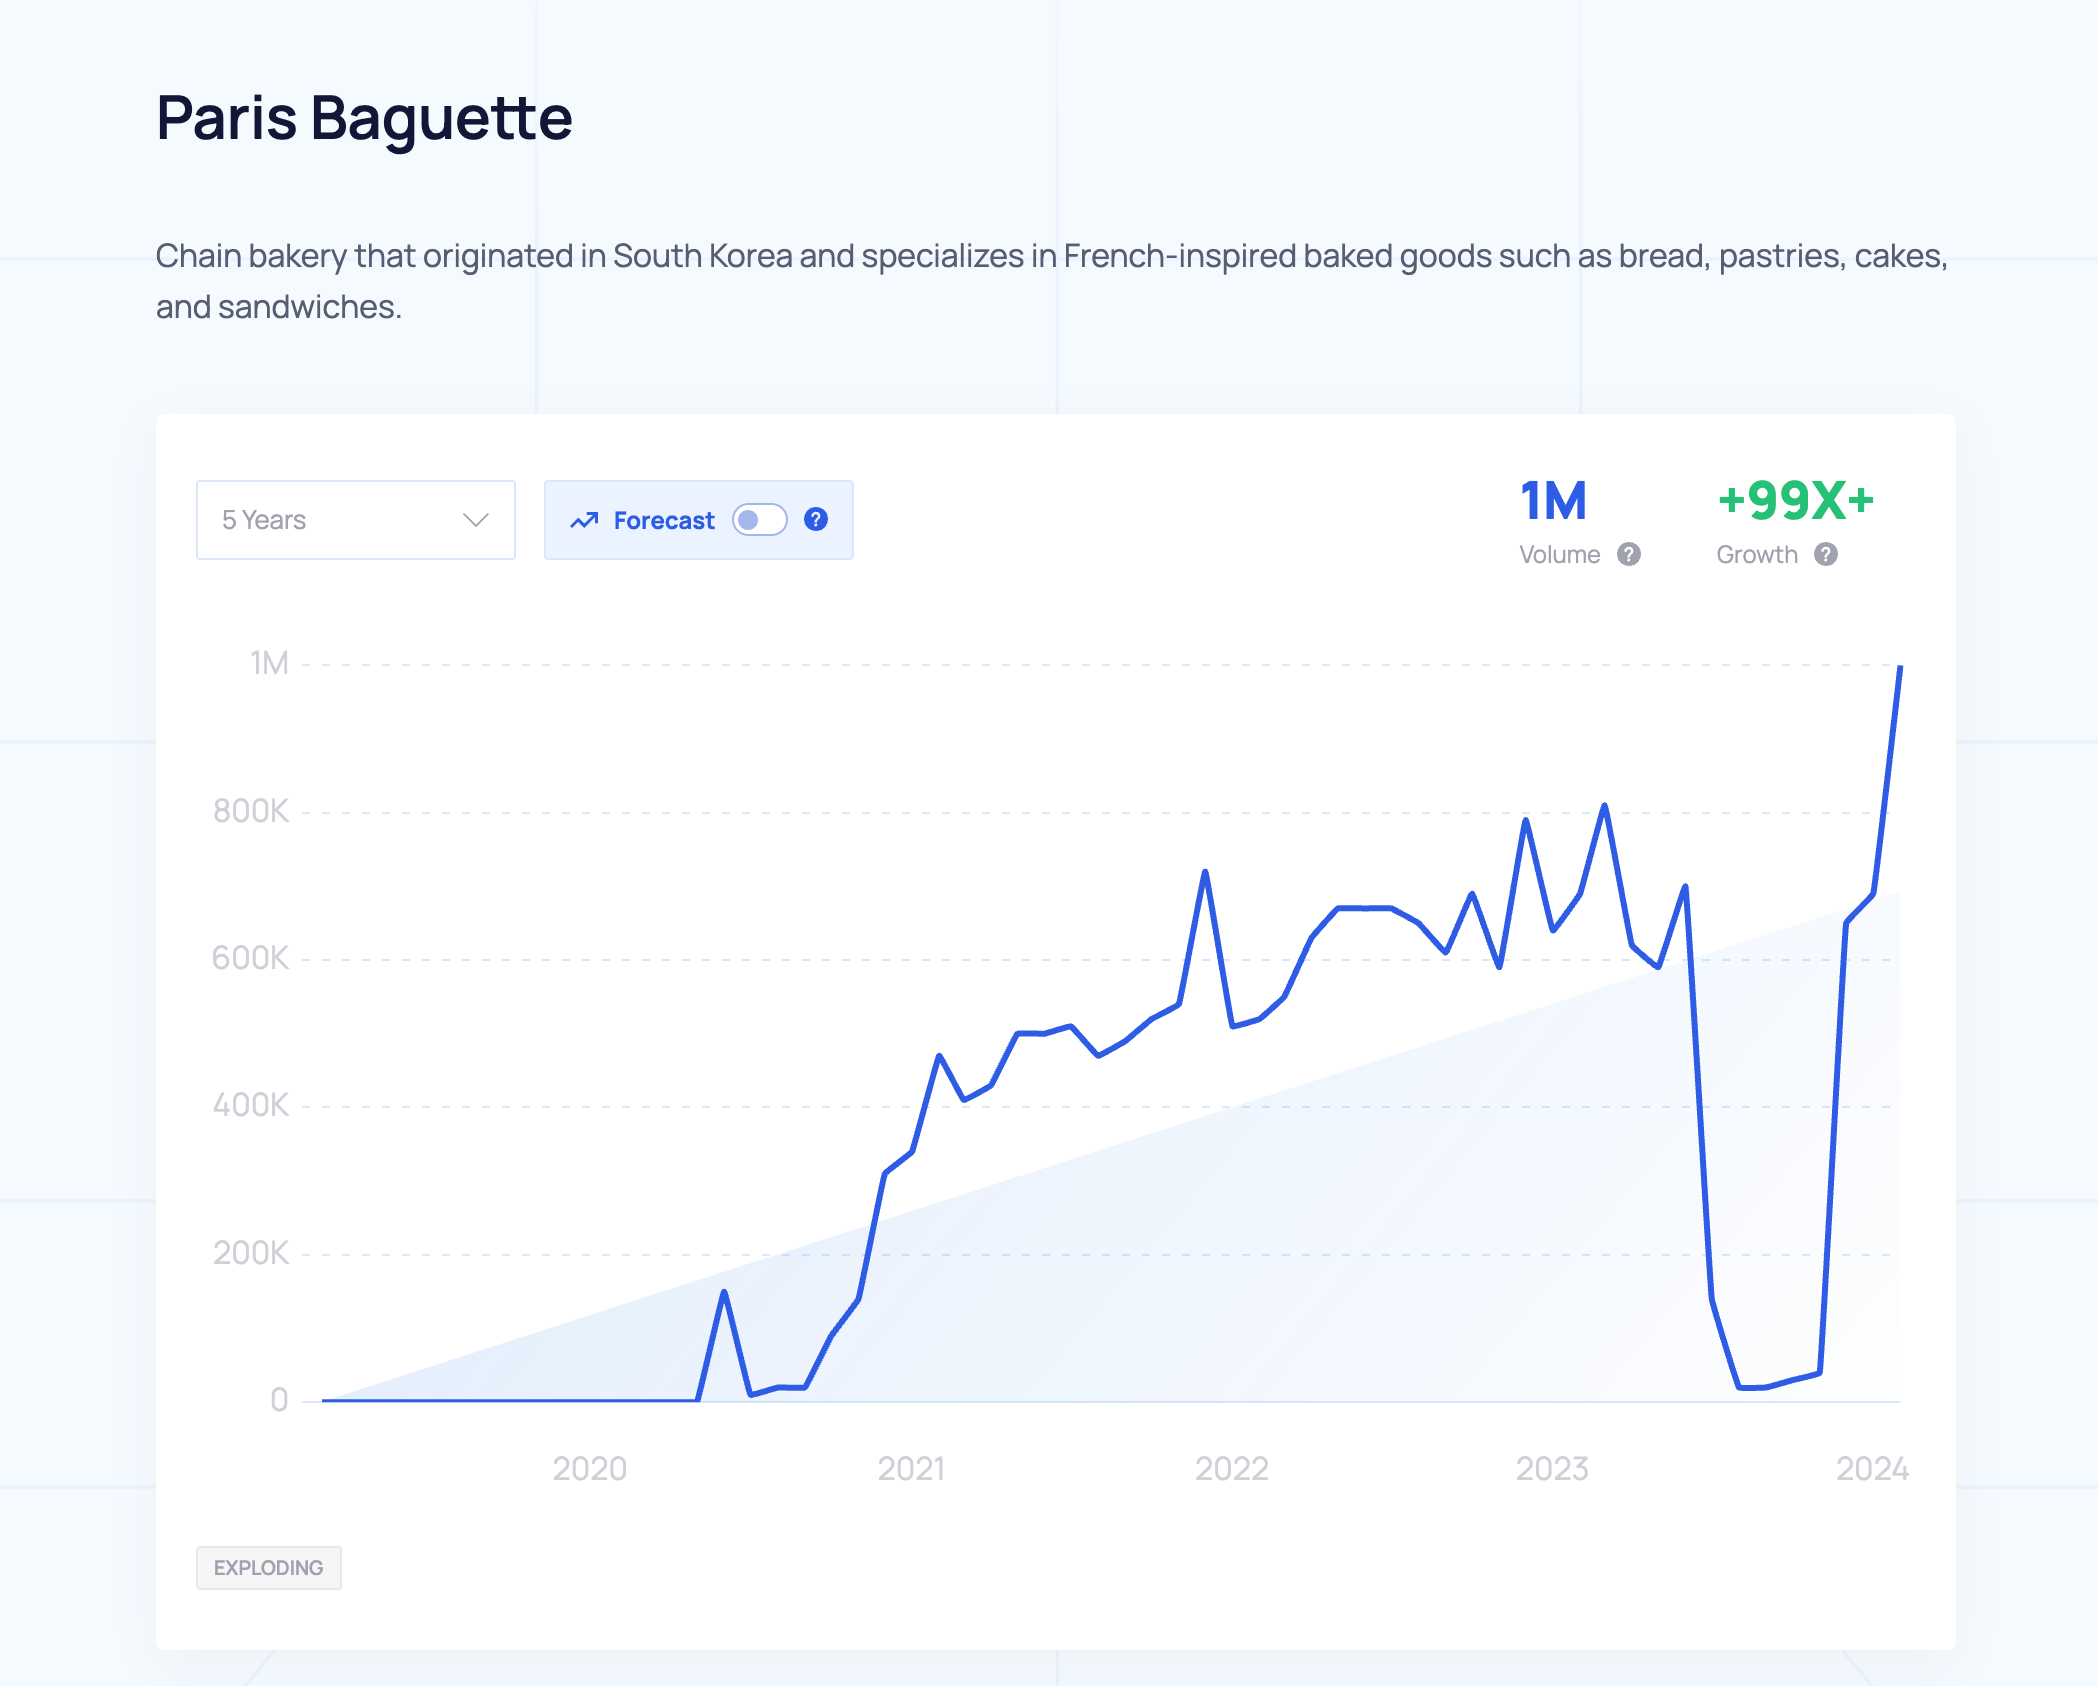The image size is (2098, 1686).
Task: Click the Forecast trend arrow icon
Action: [x=584, y=520]
